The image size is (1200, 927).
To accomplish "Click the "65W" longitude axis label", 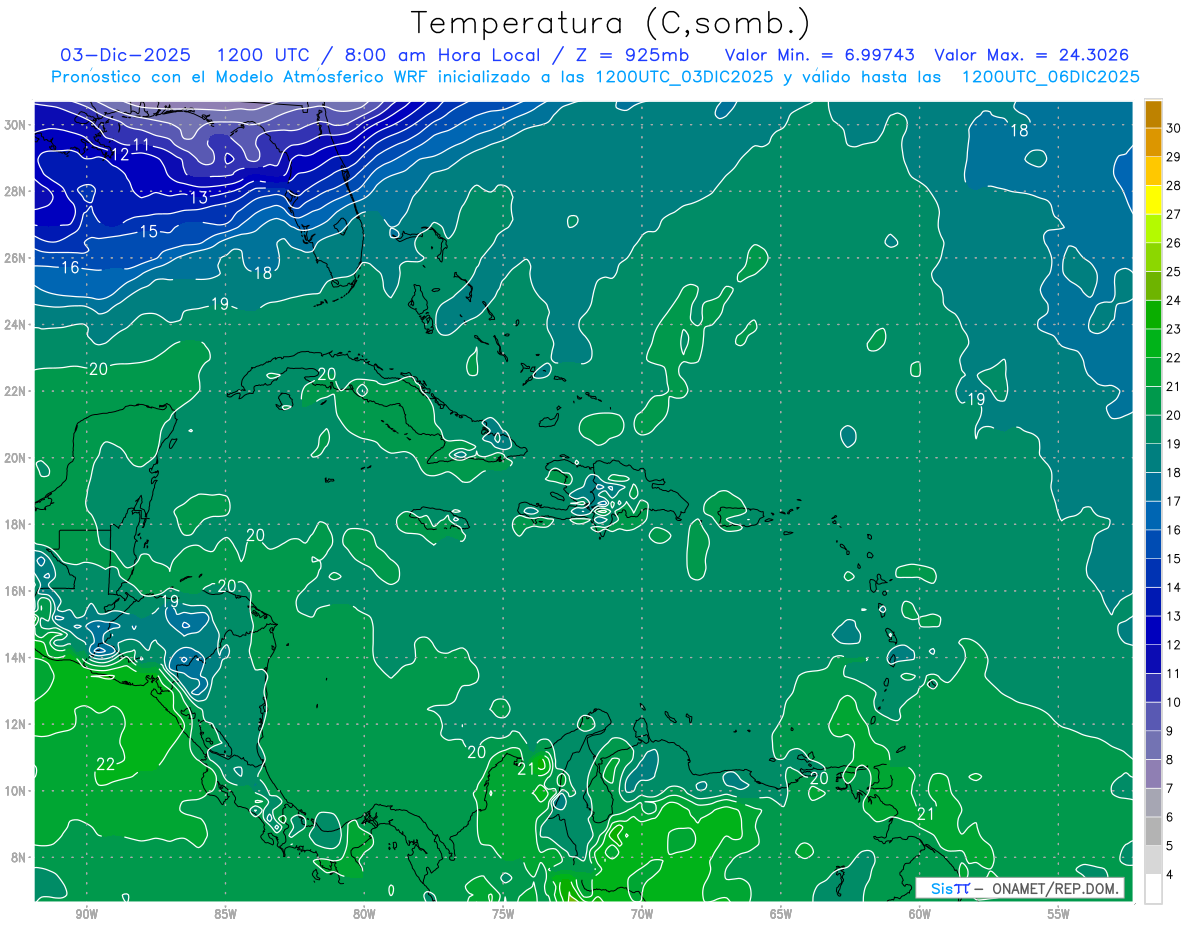I will coord(781,915).
